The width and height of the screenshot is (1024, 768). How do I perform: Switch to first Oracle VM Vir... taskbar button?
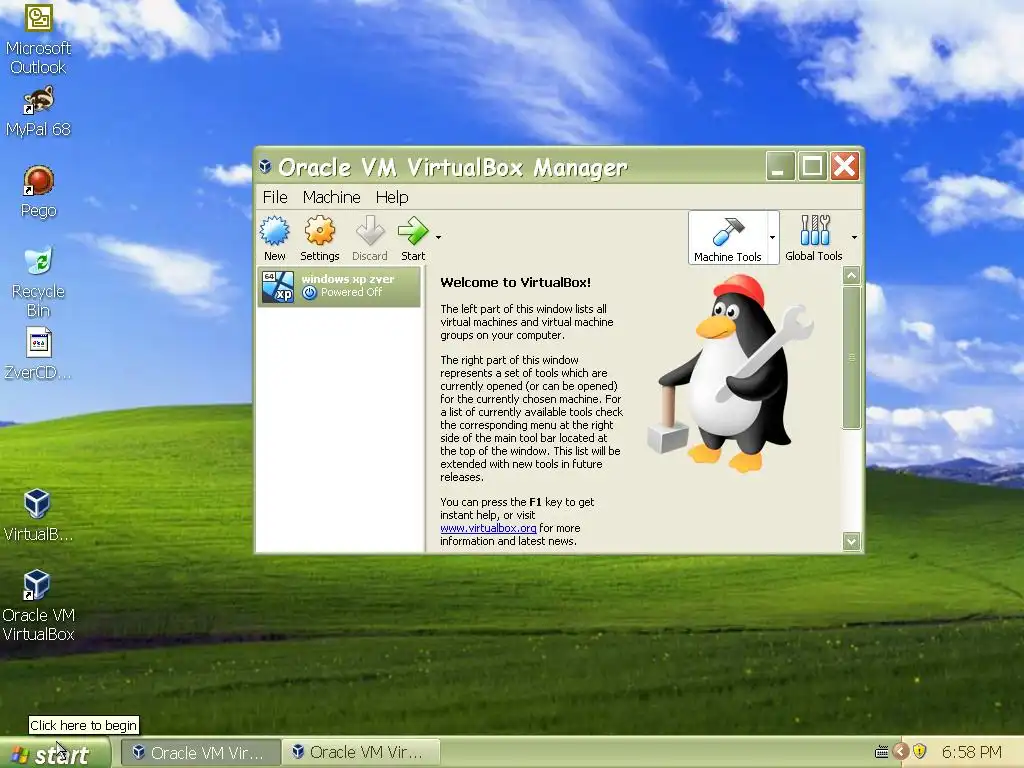pyautogui.click(x=202, y=753)
